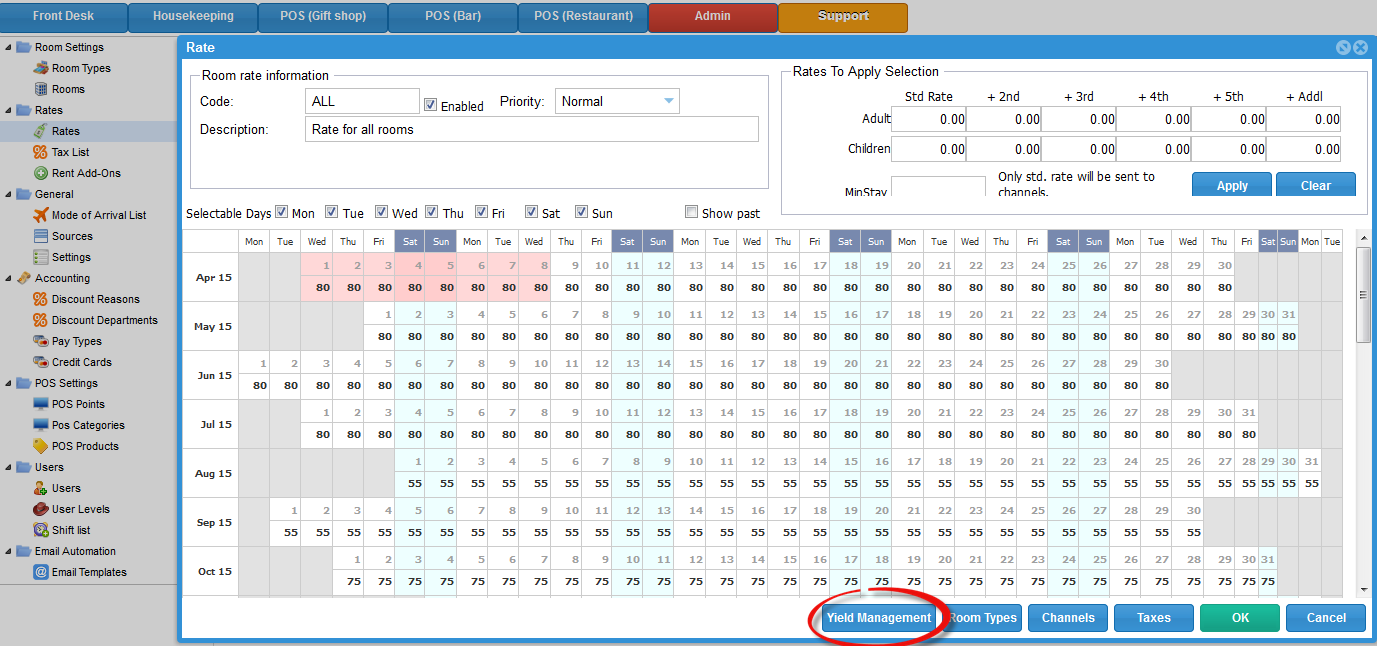Click the Mode of Arrival airplane icon
Image resolution: width=1377 pixels, height=646 pixels.
click(x=41, y=215)
